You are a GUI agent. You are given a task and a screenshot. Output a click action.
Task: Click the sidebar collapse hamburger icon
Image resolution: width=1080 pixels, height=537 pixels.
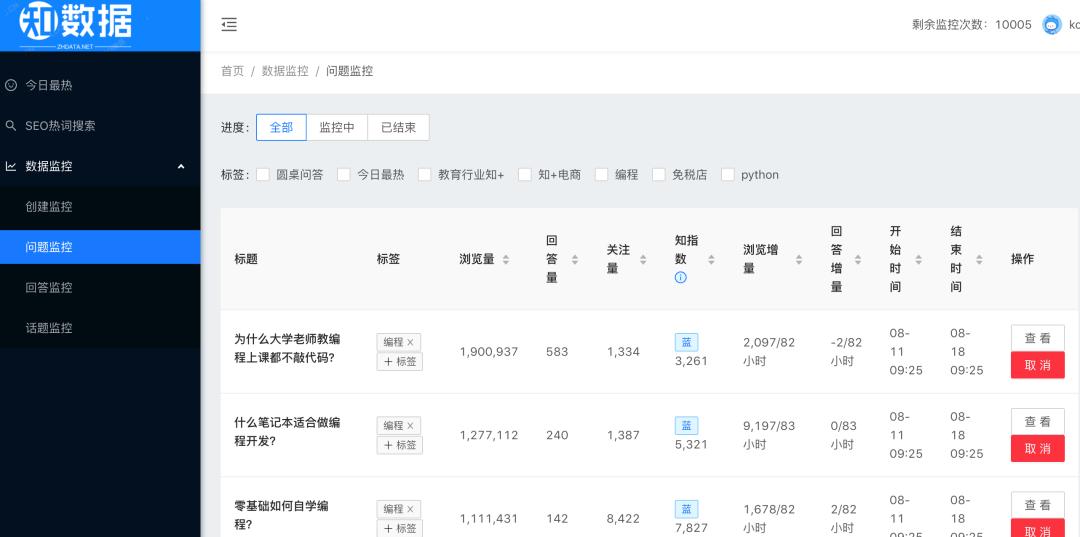[x=229, y=25]
